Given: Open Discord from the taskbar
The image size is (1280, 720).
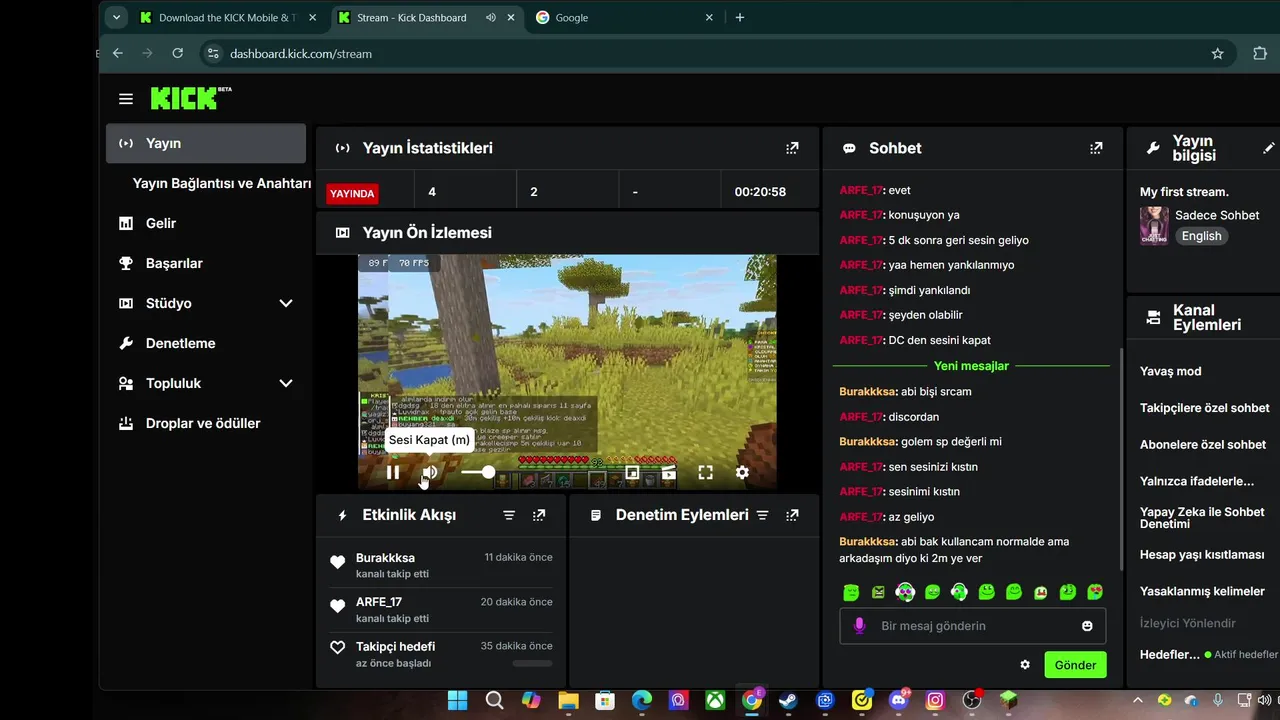Looking at the screenshot, I should click(898, 700).
